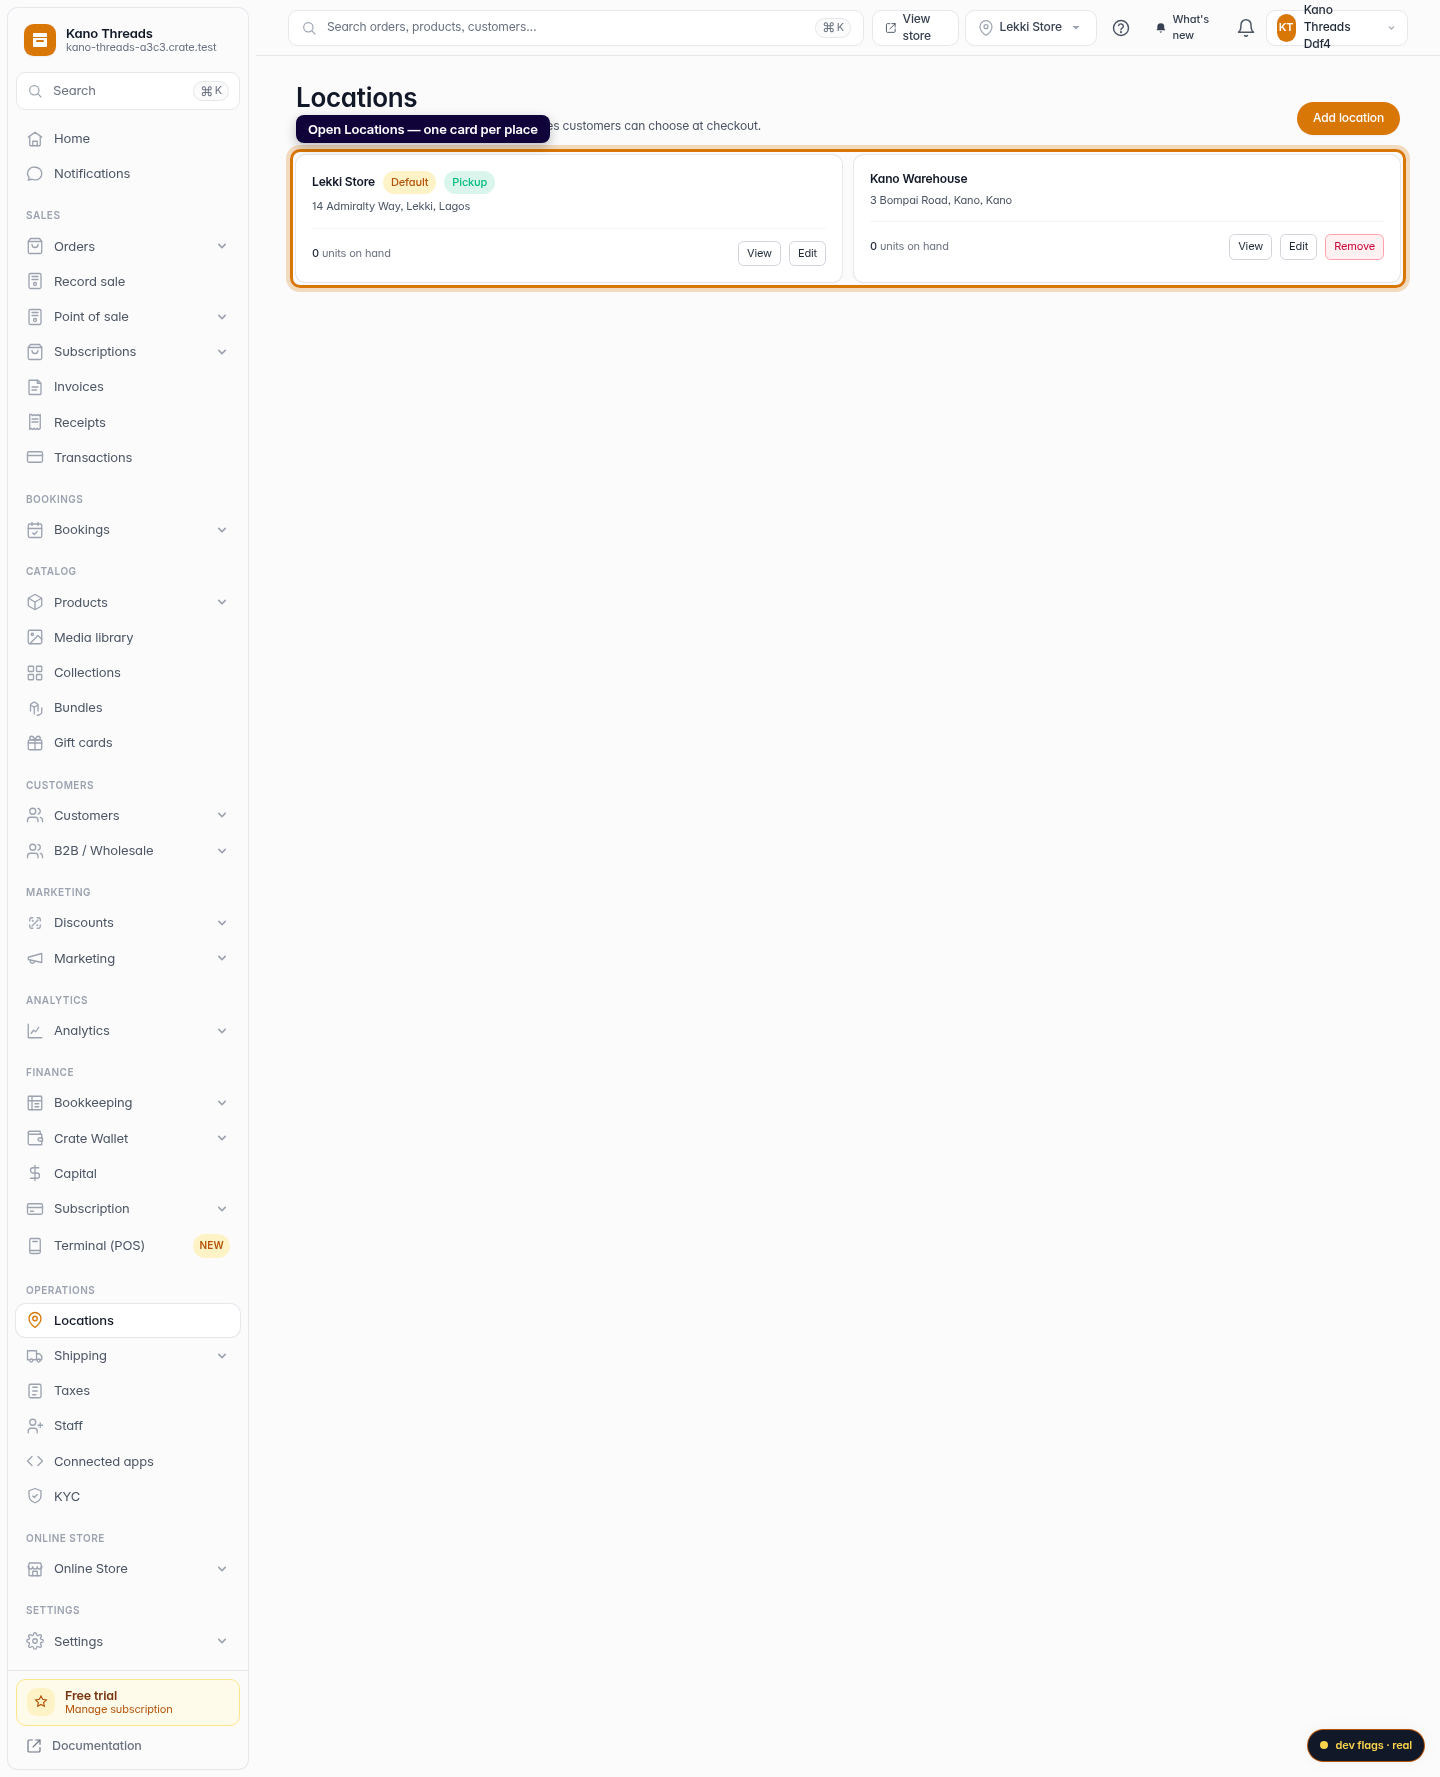
Task: Select the Collections grid icon
Action: pos(35,673)
